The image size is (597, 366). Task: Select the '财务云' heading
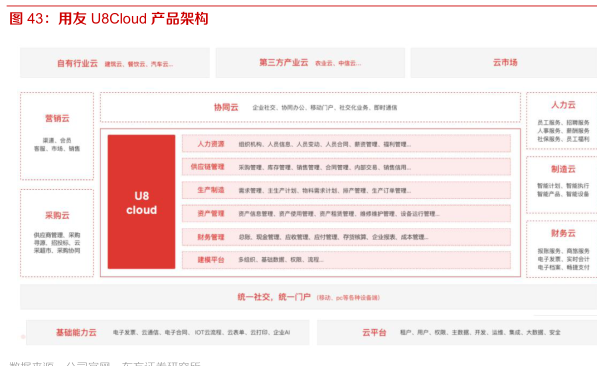pyautogui.click(x=563, y=233)
